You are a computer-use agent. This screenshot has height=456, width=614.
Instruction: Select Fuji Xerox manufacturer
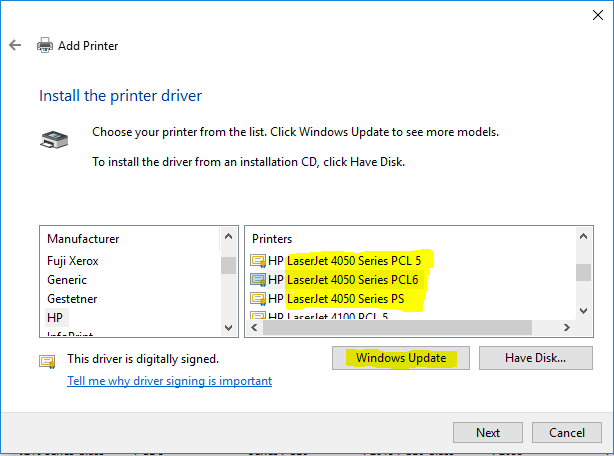click(73, 261)
